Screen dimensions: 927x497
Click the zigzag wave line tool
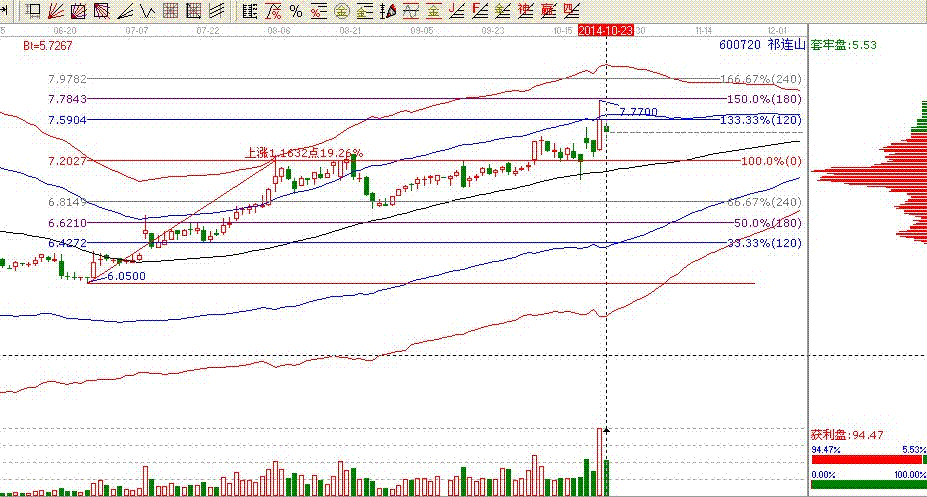coord(146,11)
